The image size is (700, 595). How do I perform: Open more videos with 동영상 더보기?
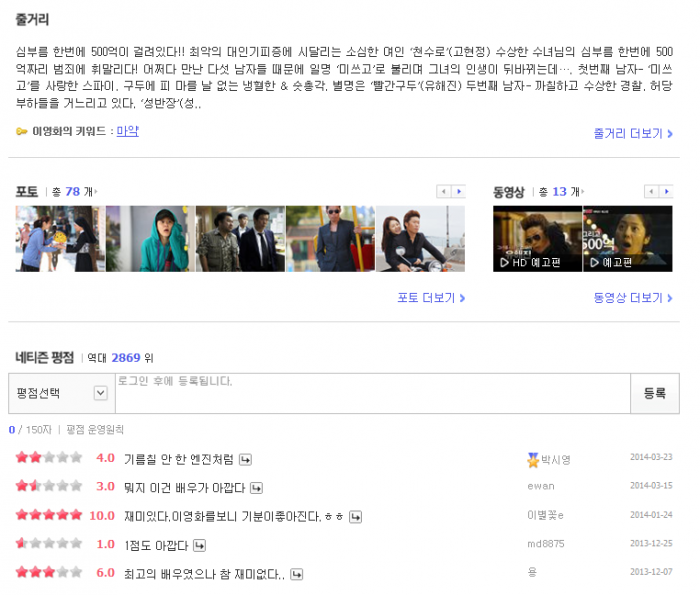click(x=633, y=298)
